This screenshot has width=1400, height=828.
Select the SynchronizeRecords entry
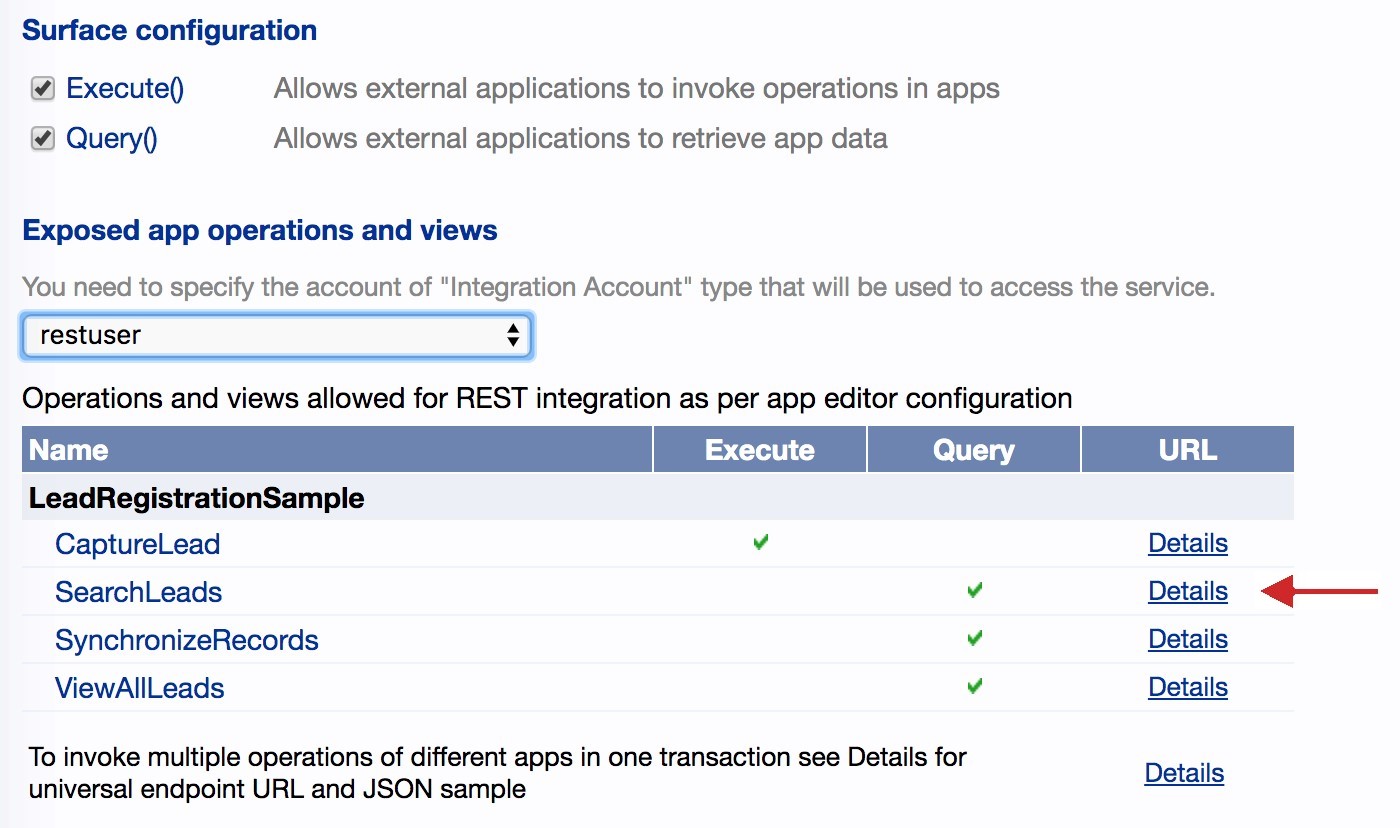(x=186, y=640)
